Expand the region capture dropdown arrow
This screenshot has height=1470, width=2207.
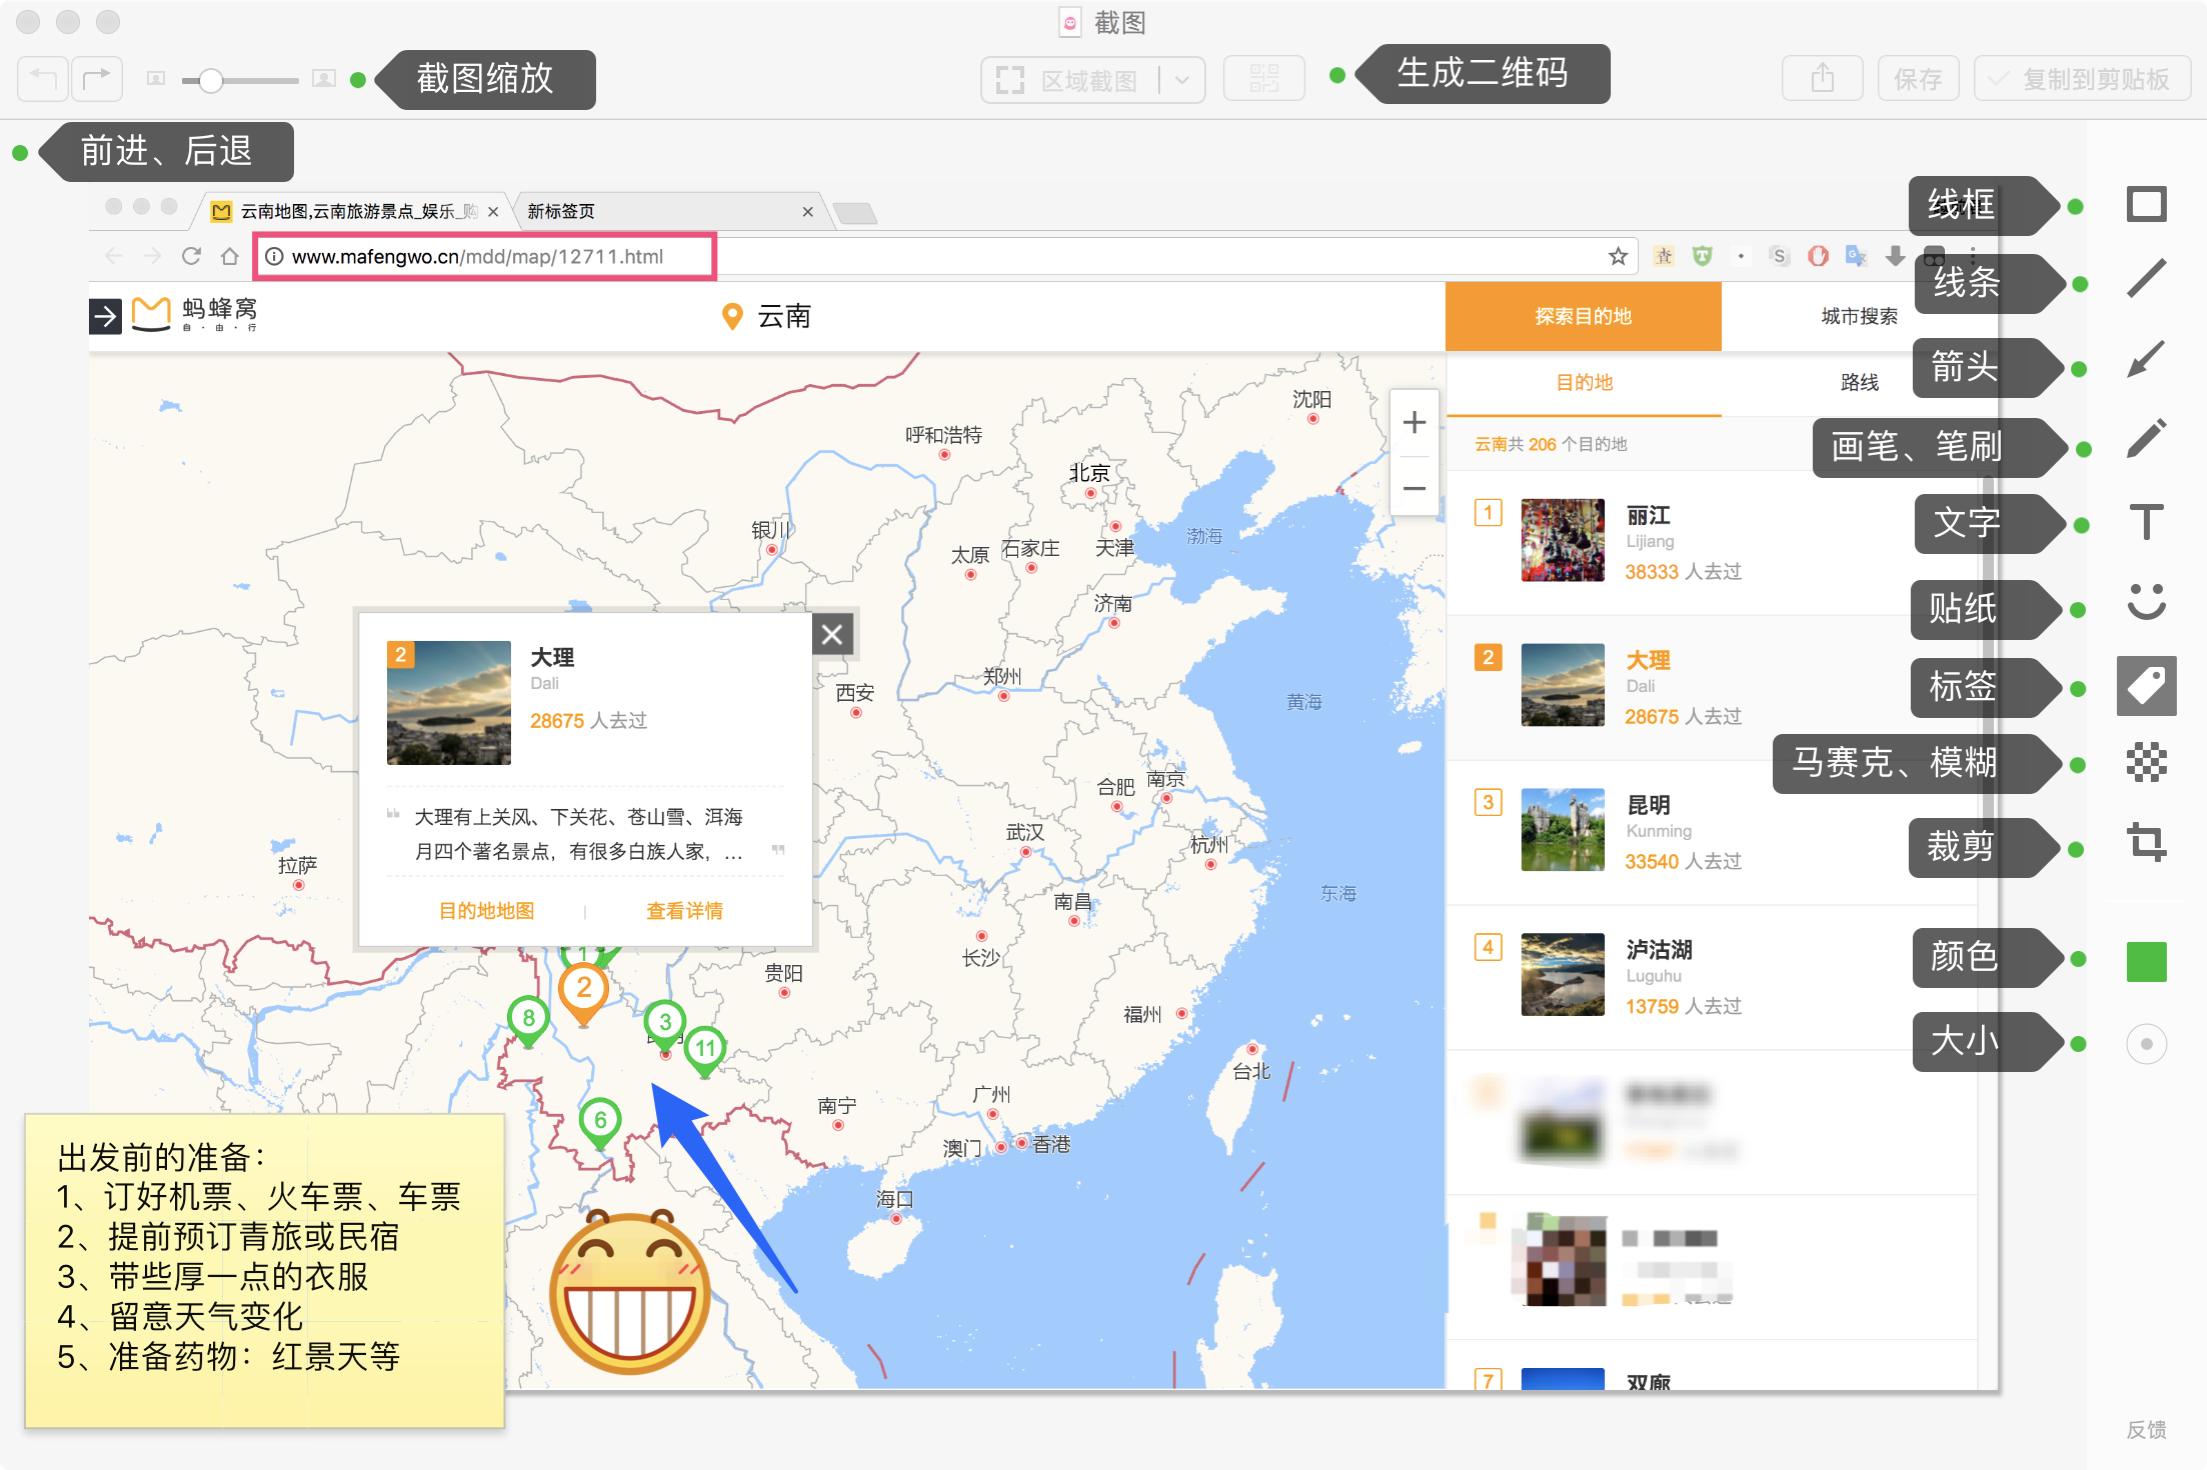[x=1182, y=80]
